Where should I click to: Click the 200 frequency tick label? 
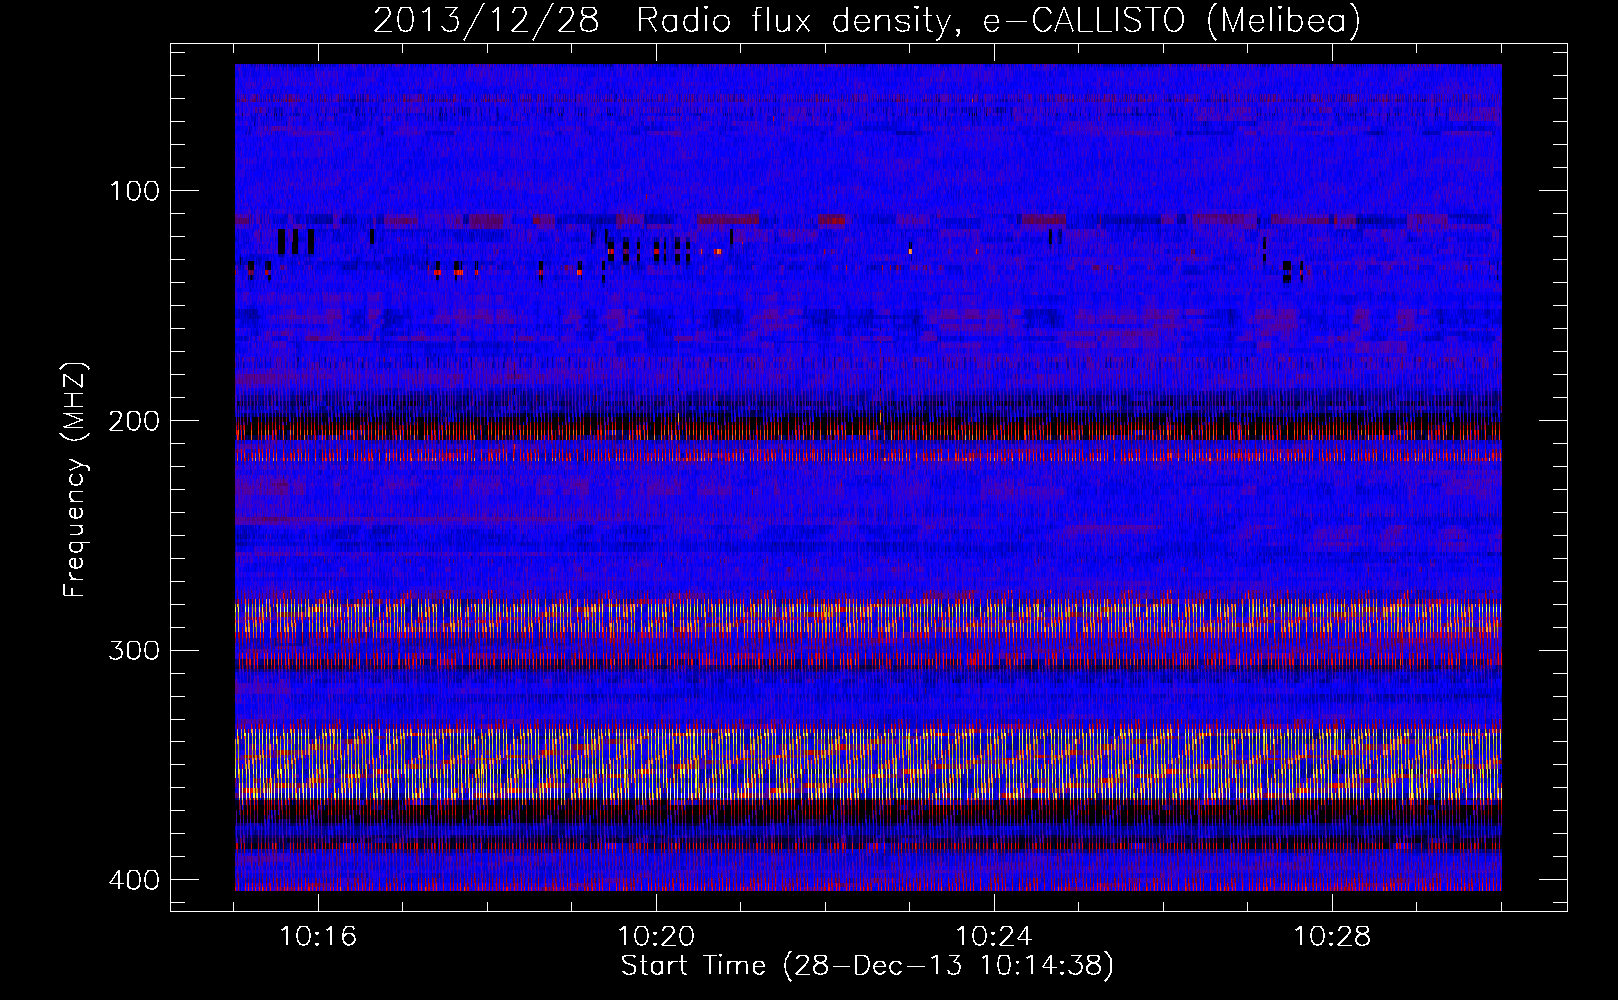click(x=133, y=421)
